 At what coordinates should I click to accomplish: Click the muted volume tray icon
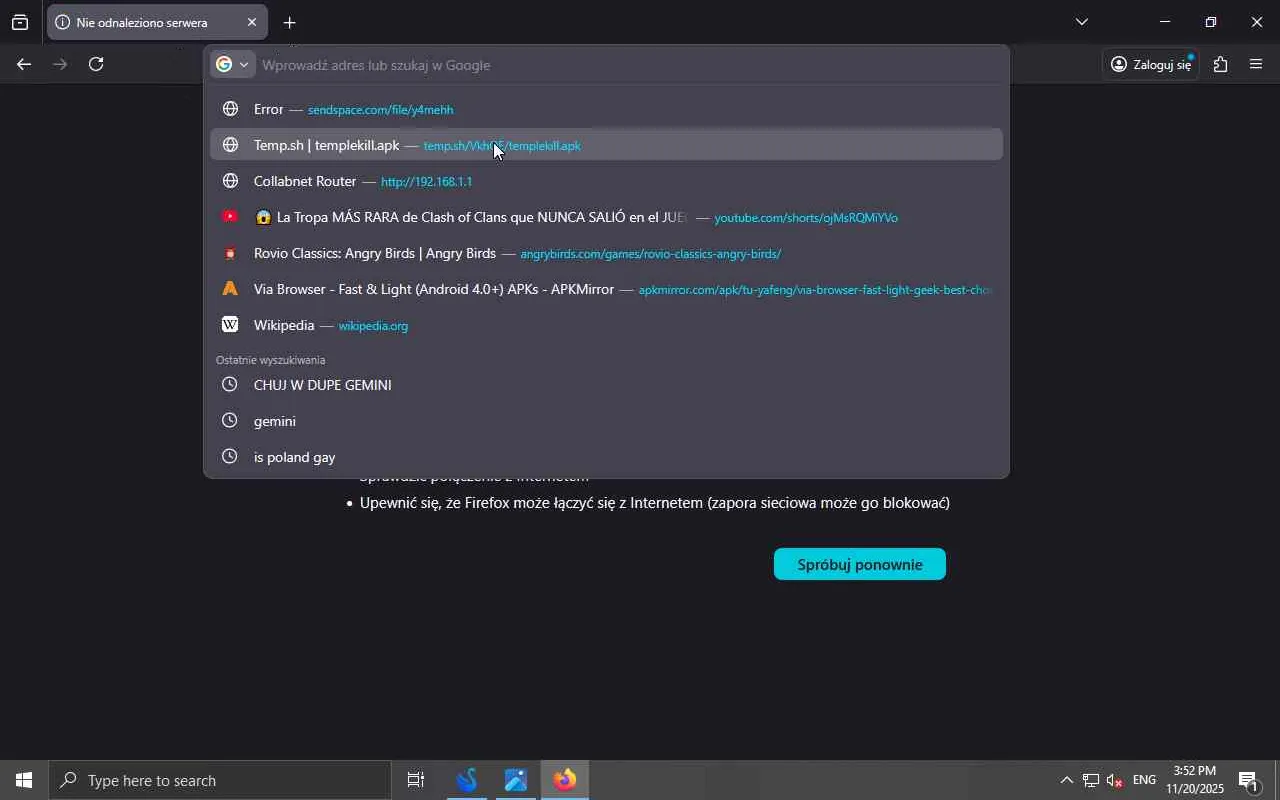1115,780
